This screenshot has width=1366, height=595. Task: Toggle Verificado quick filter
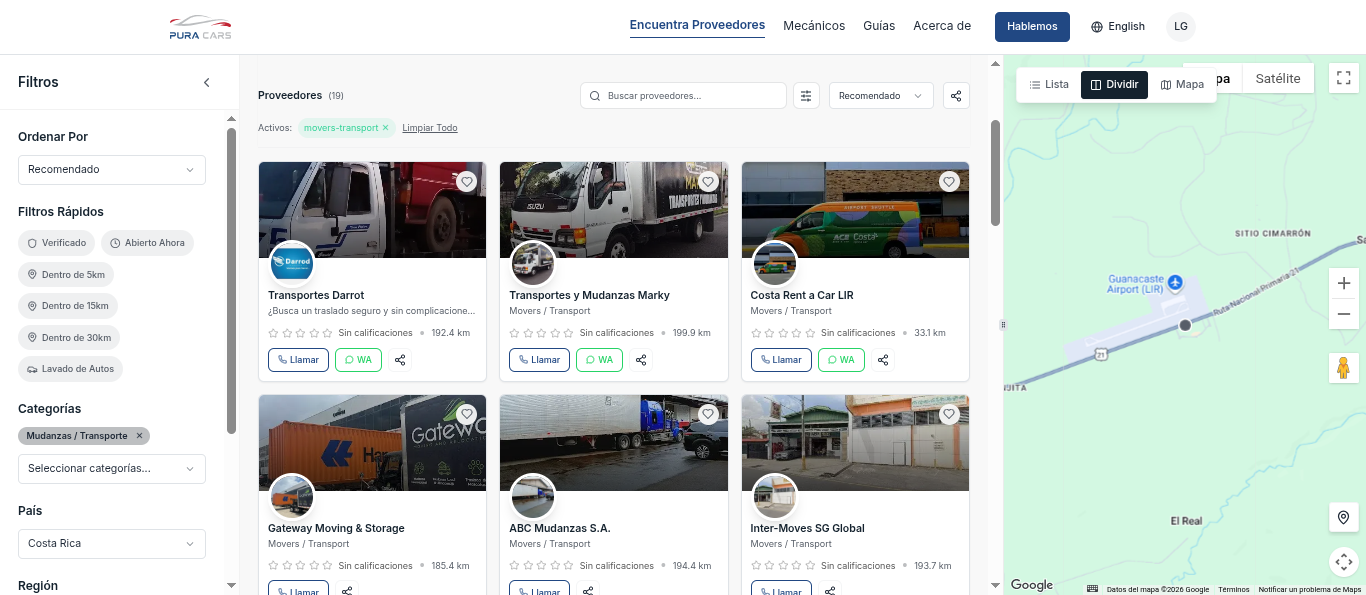[x=57, y=243]
